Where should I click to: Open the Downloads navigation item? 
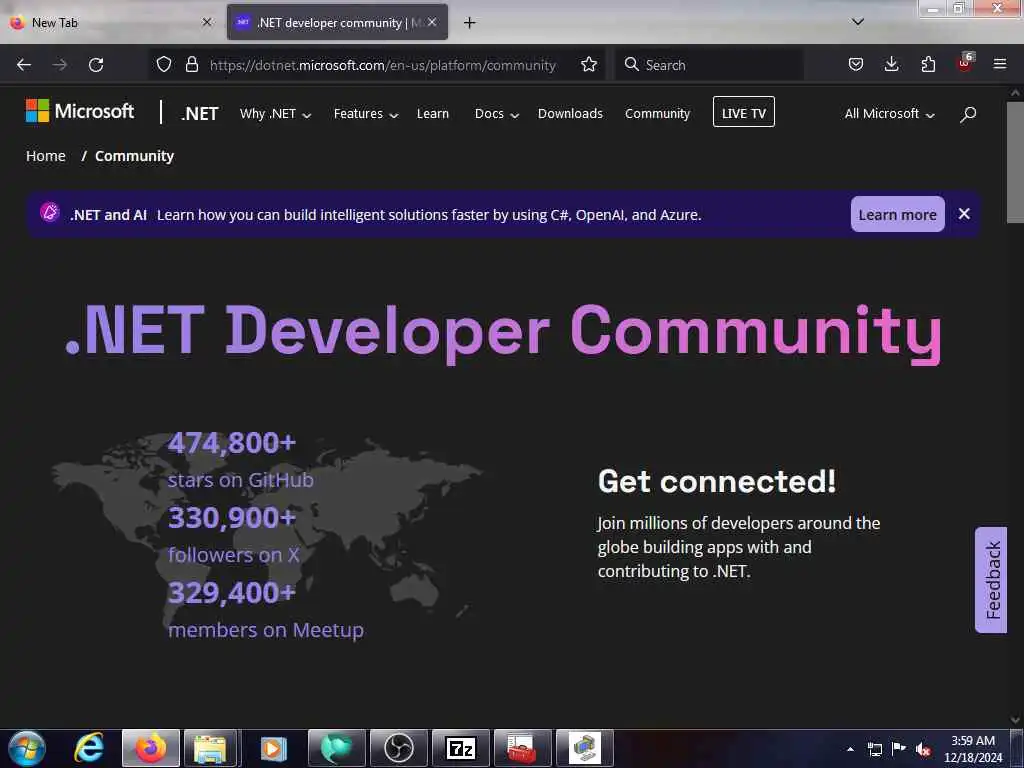click(x=570, y=114)
